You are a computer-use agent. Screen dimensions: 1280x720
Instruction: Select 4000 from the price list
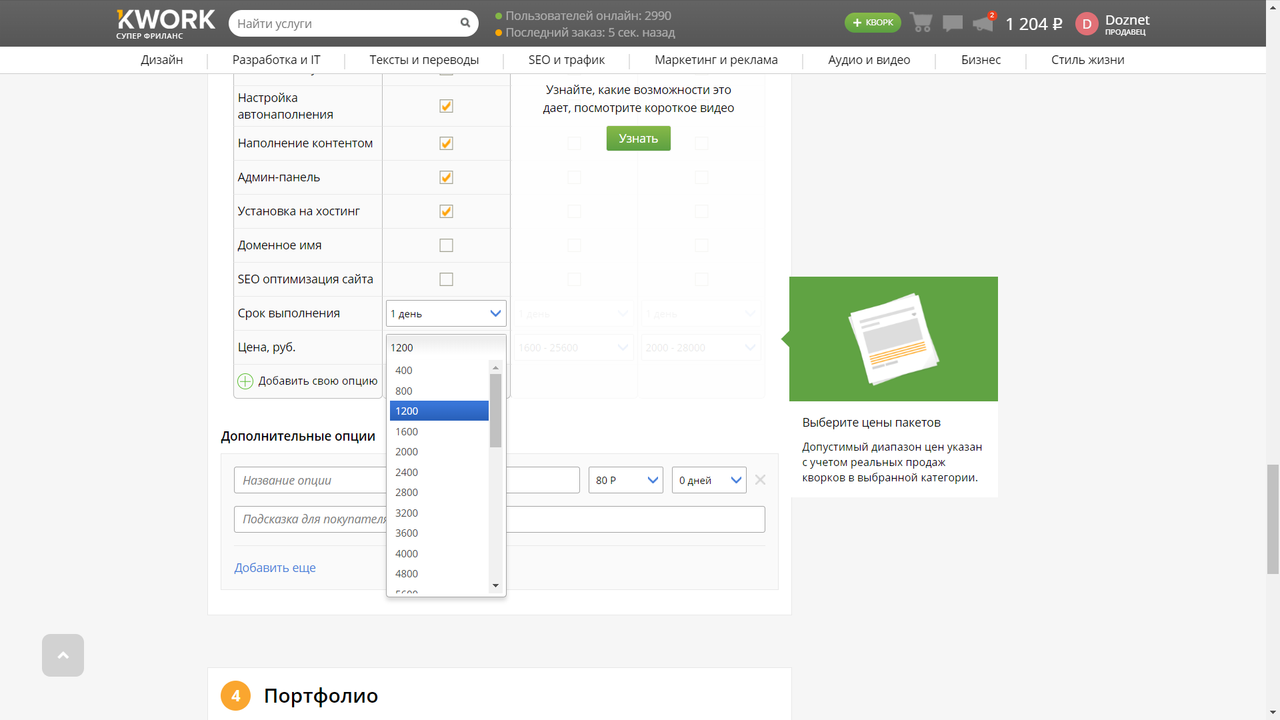[439, 553]
